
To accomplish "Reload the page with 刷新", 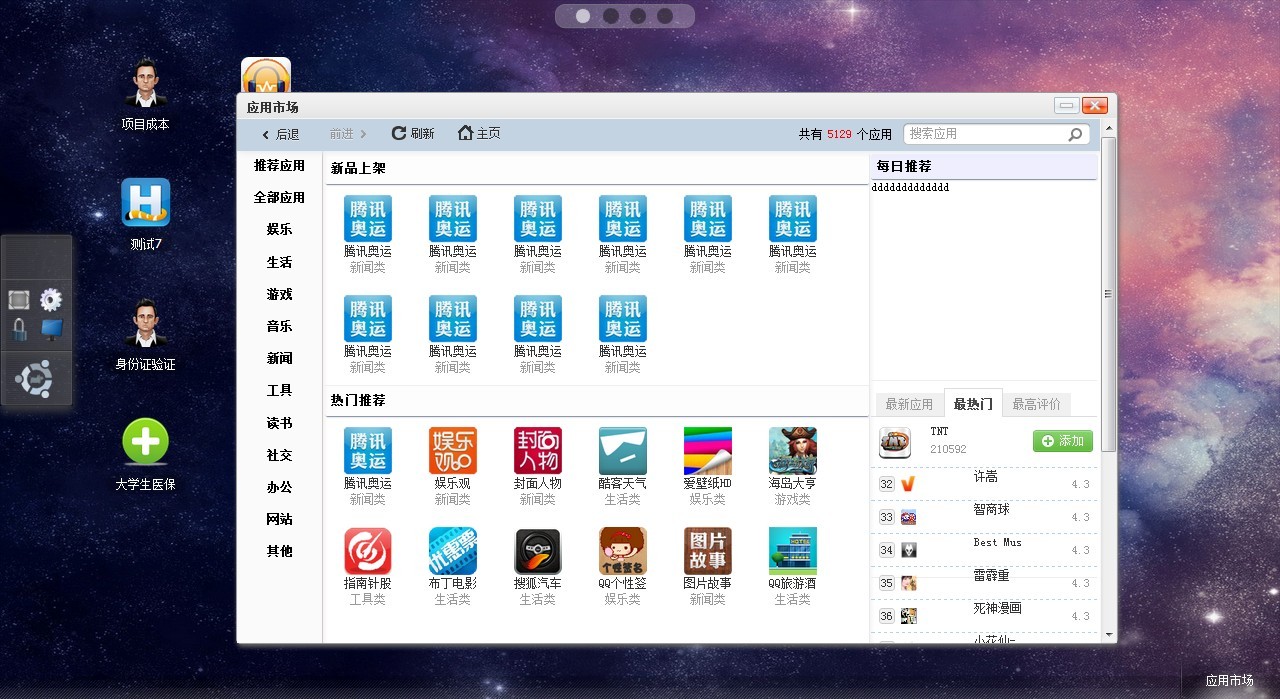I will [413, 133].
